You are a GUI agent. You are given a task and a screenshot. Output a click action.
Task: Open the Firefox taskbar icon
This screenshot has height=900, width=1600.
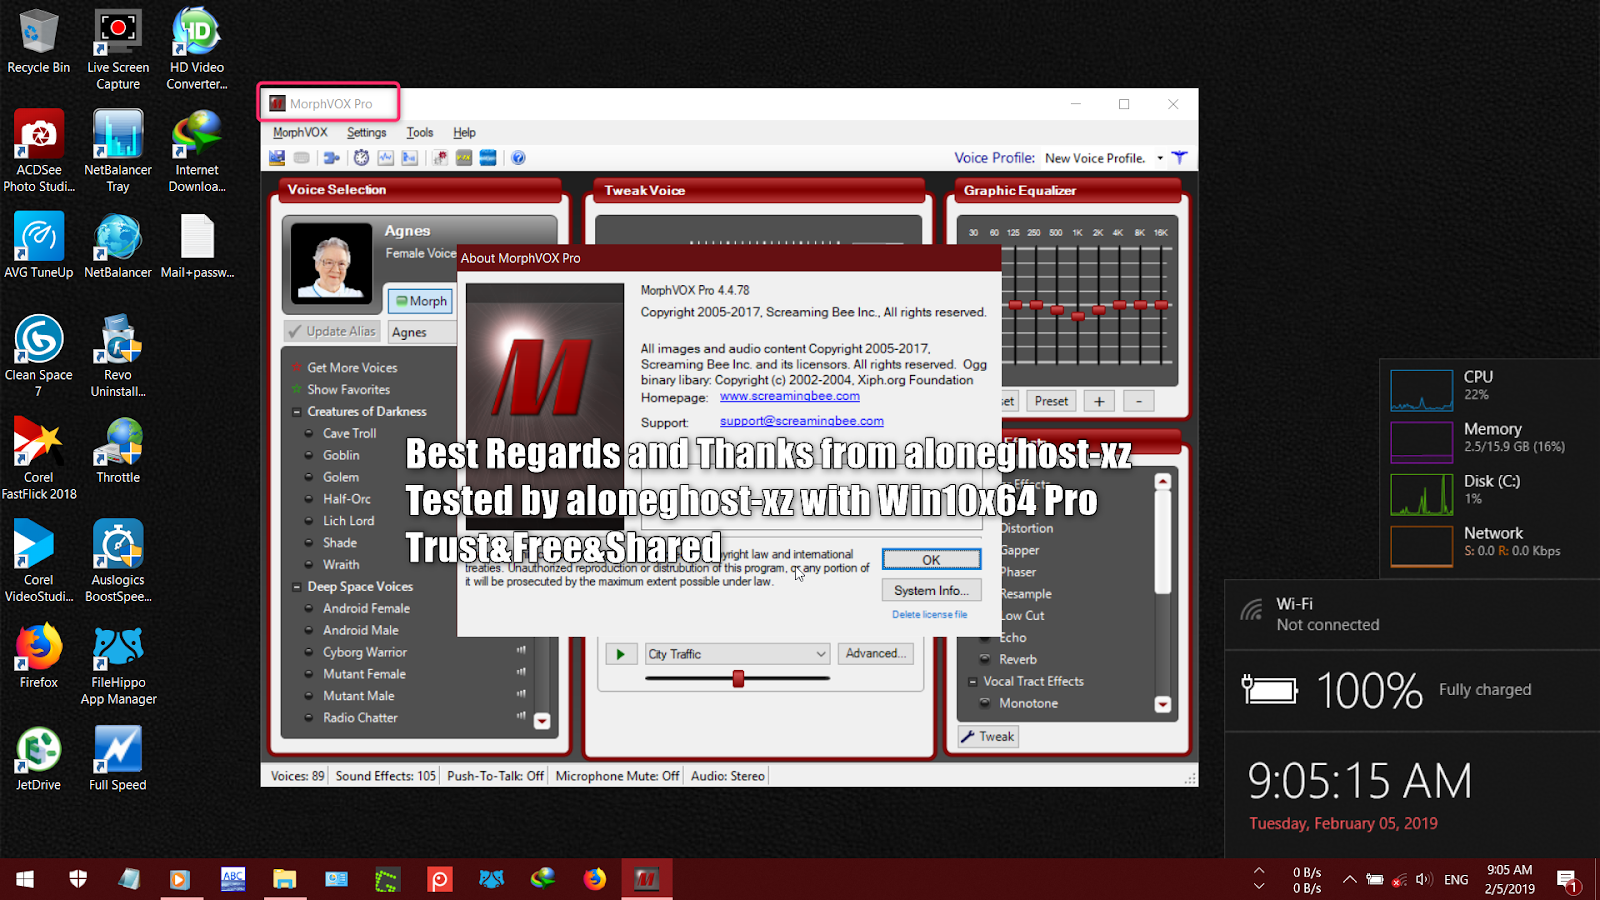pos(594,879)
